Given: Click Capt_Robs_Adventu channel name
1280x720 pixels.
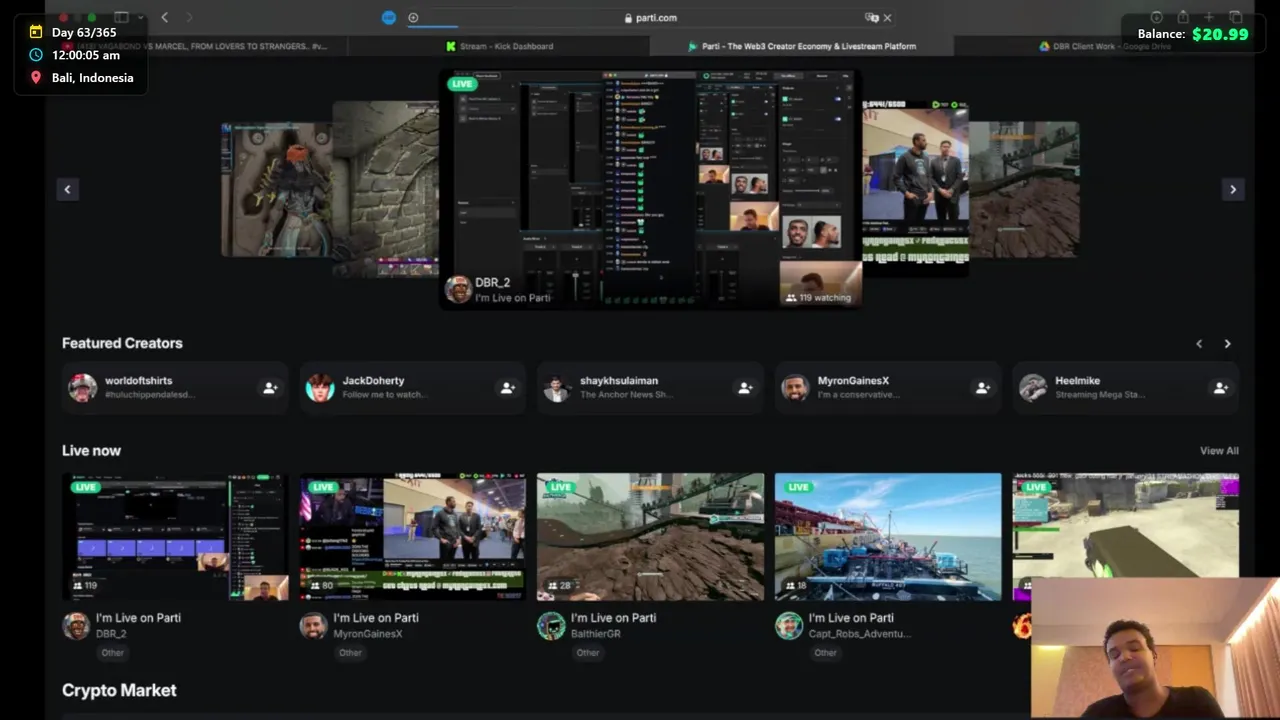Looking at the screenshot, I should [859, 634].
